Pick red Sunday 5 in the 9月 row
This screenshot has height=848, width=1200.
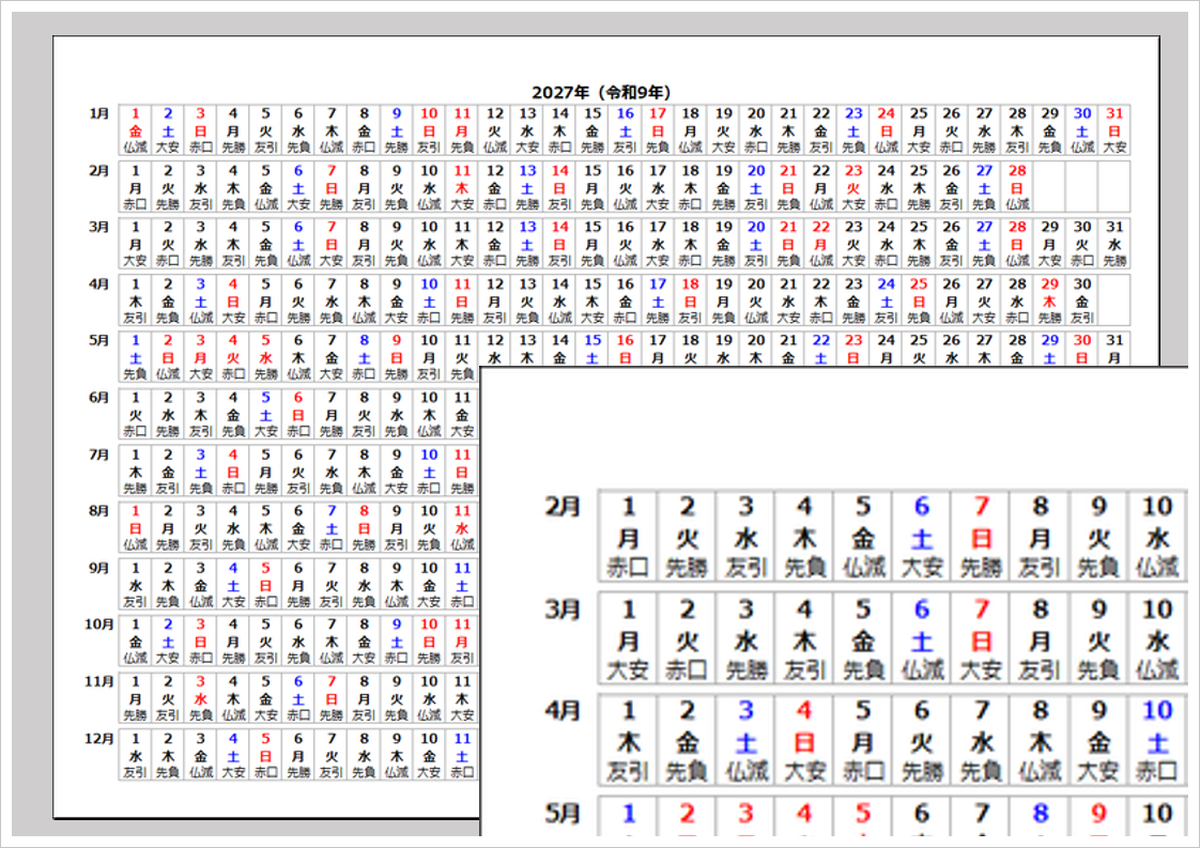click(x=266, y=583)
